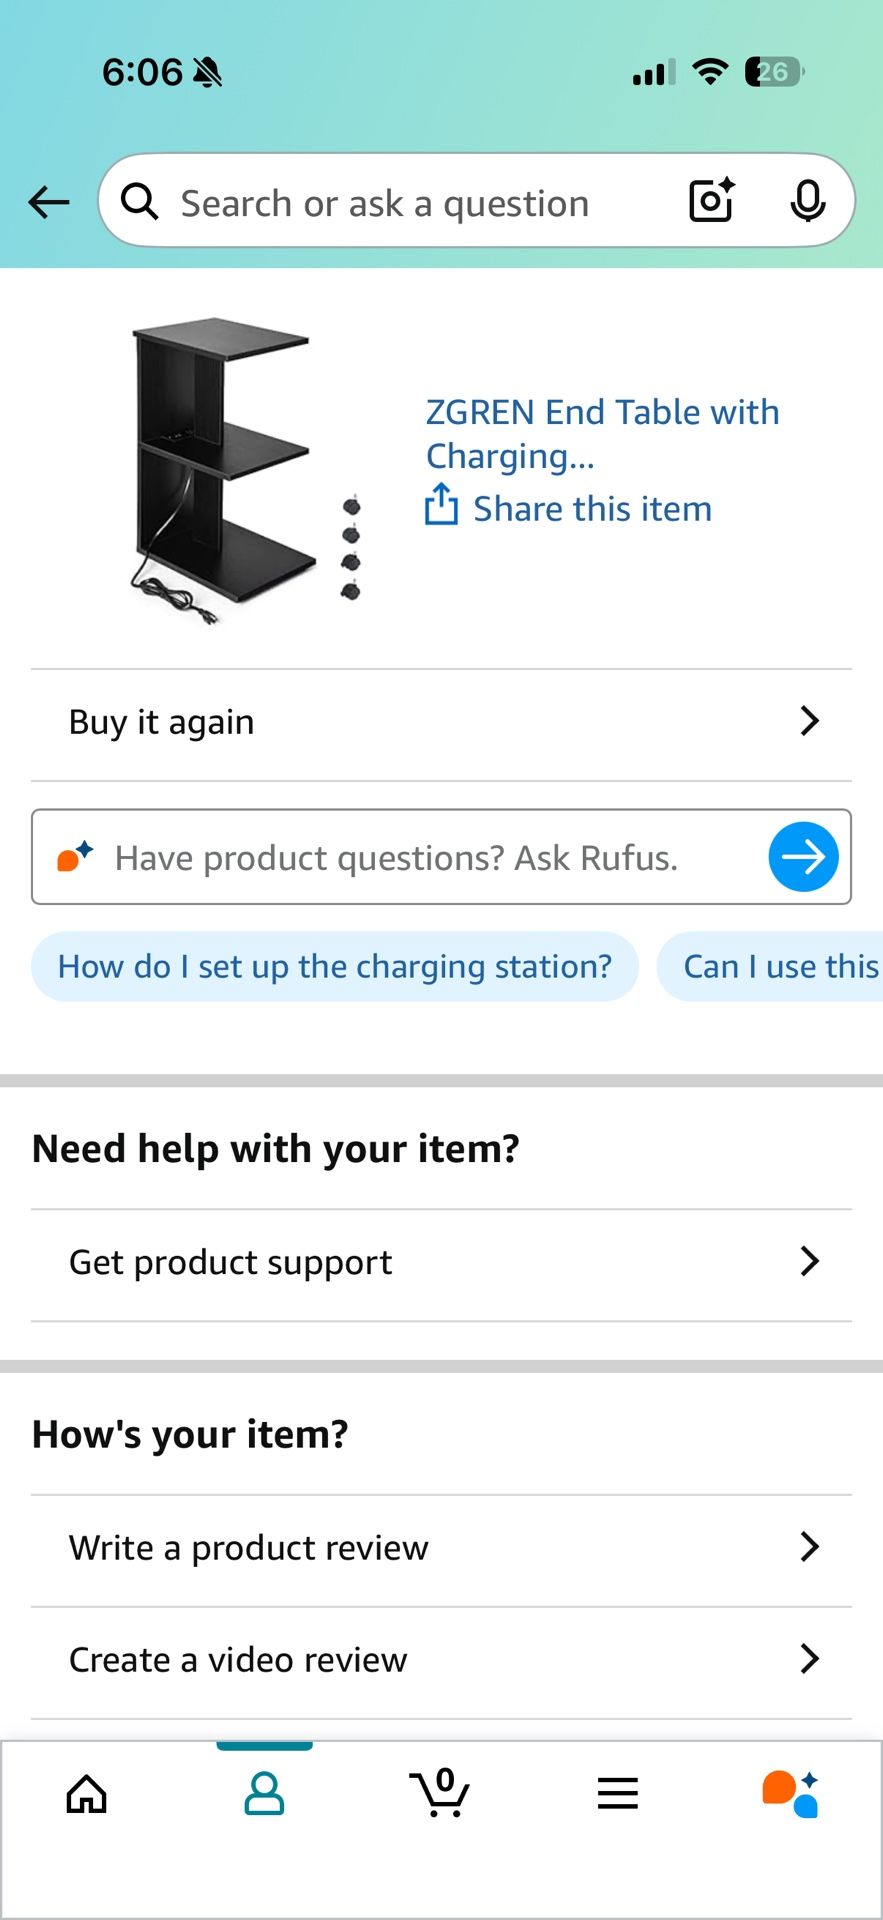Go to Home tab
This screenshot has height=1920, width=883.
(87, 1794)
